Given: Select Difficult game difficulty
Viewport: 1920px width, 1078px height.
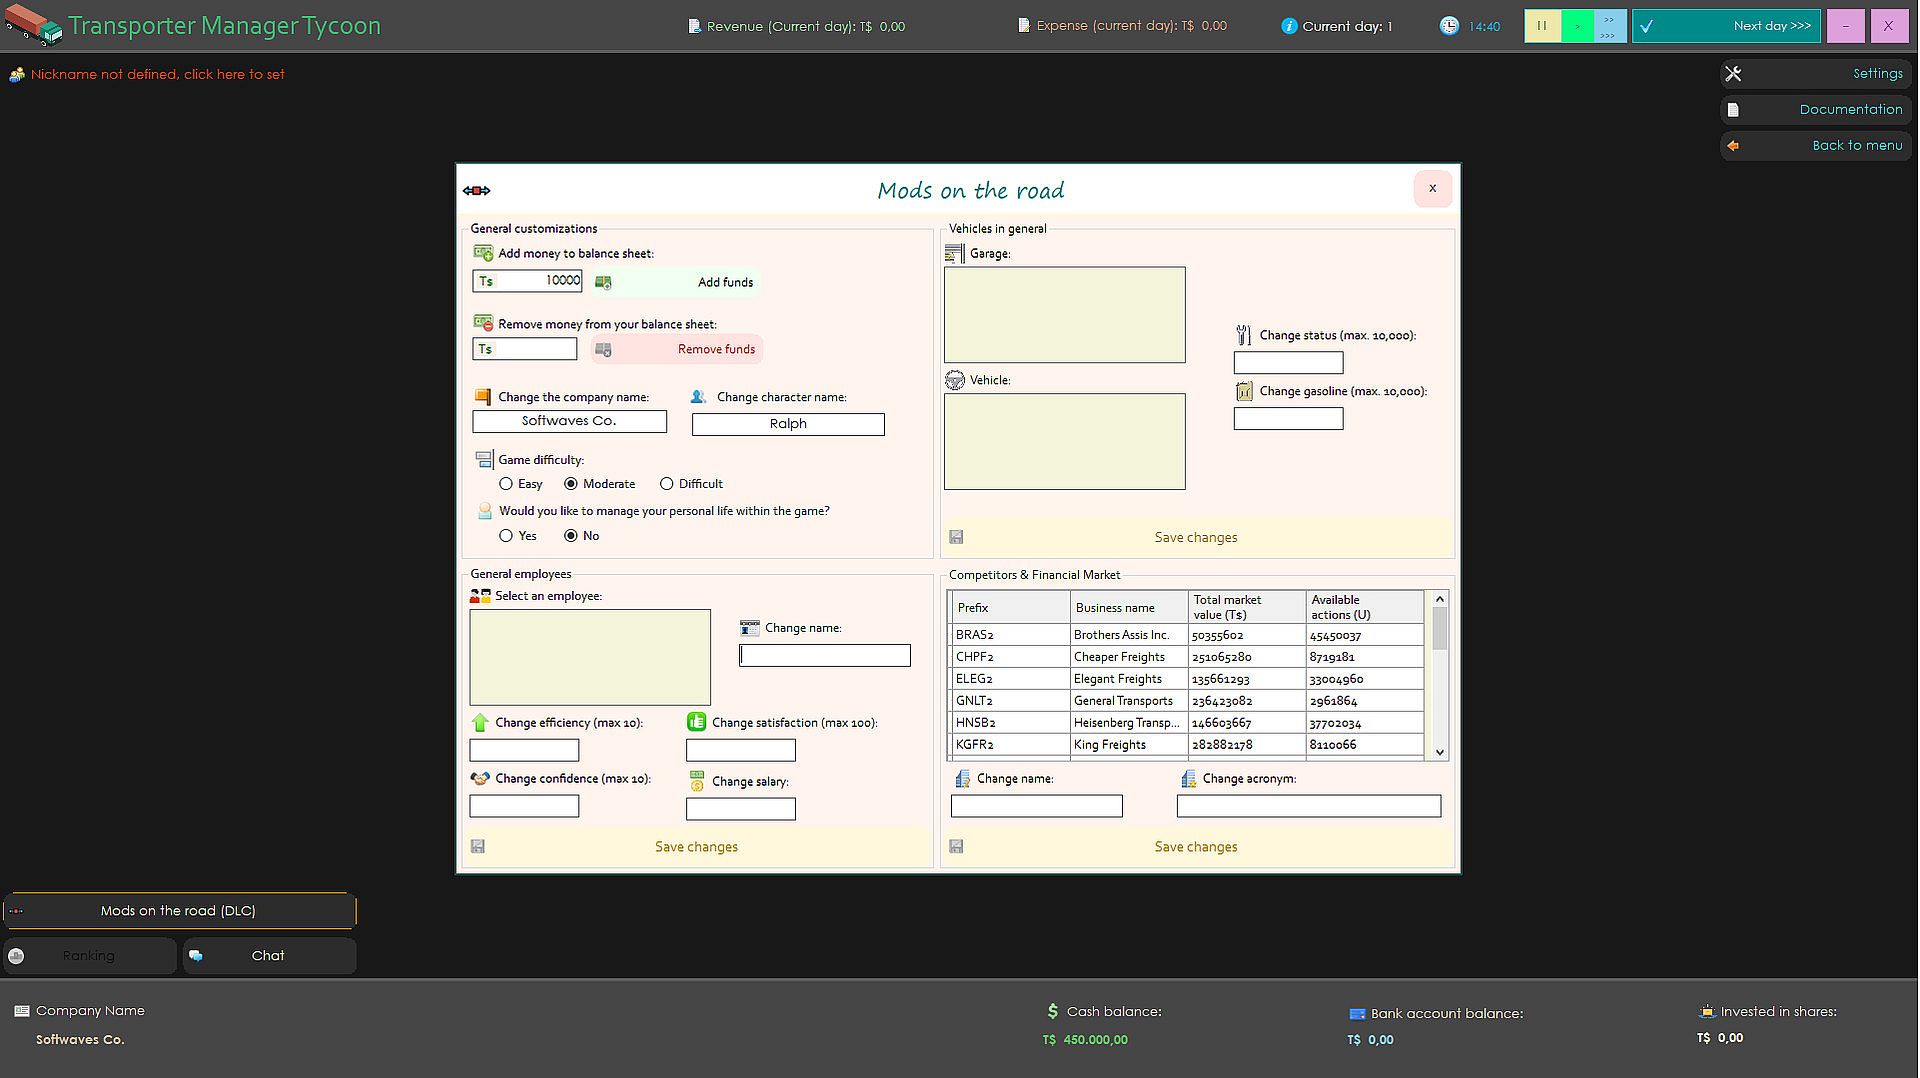Looking at the screenshot, I should (x=667, y=484).
